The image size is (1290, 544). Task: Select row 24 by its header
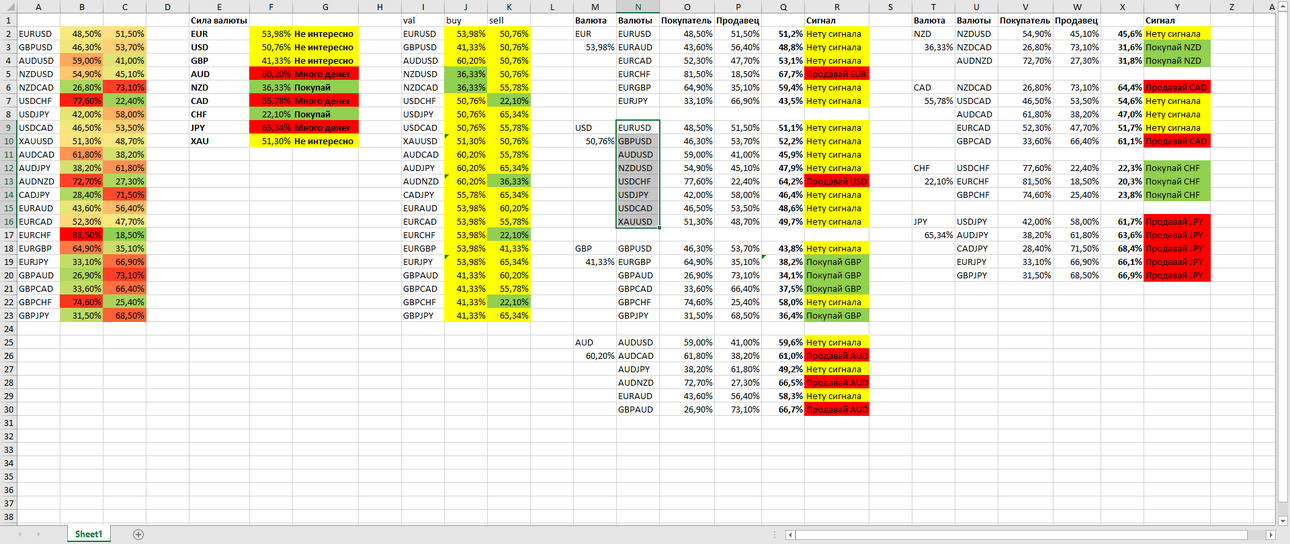tap(8, 330)
